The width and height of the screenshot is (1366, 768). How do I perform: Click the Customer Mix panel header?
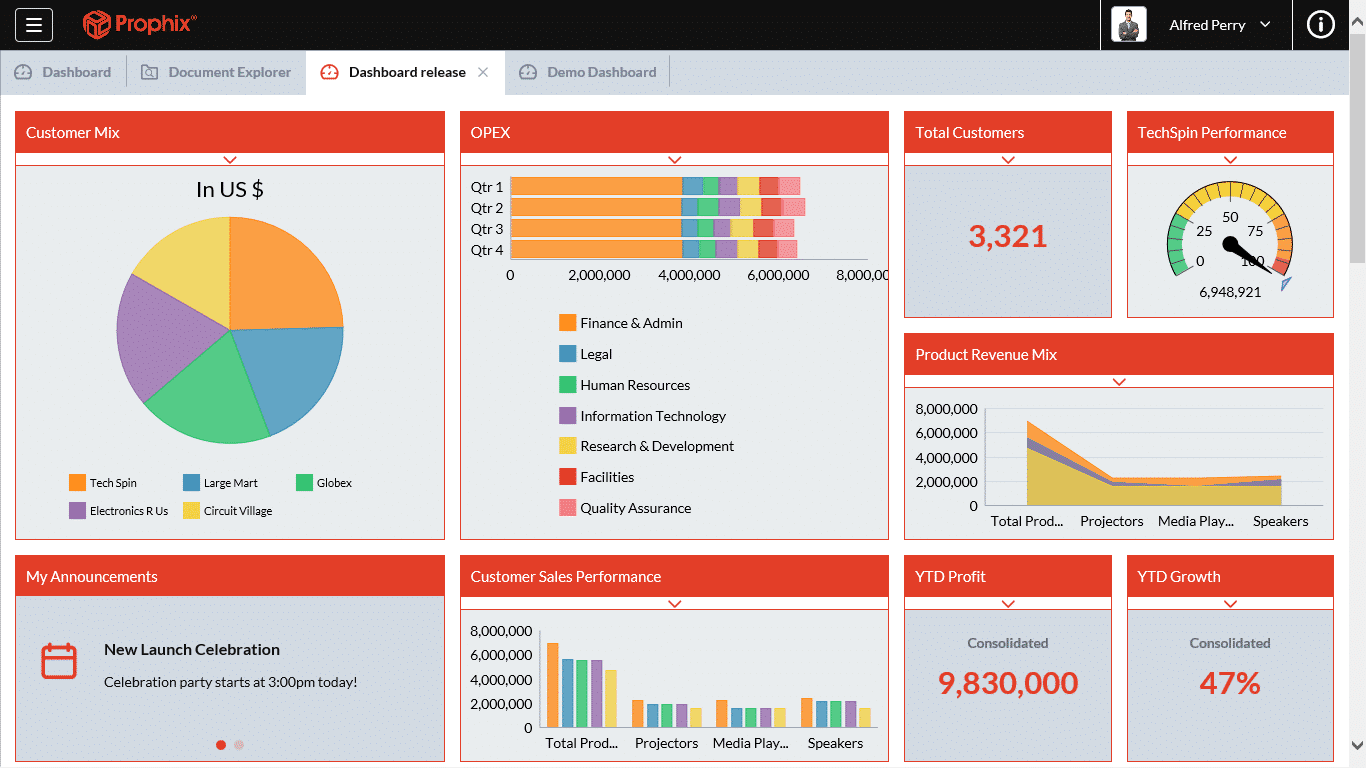[230, 132]
